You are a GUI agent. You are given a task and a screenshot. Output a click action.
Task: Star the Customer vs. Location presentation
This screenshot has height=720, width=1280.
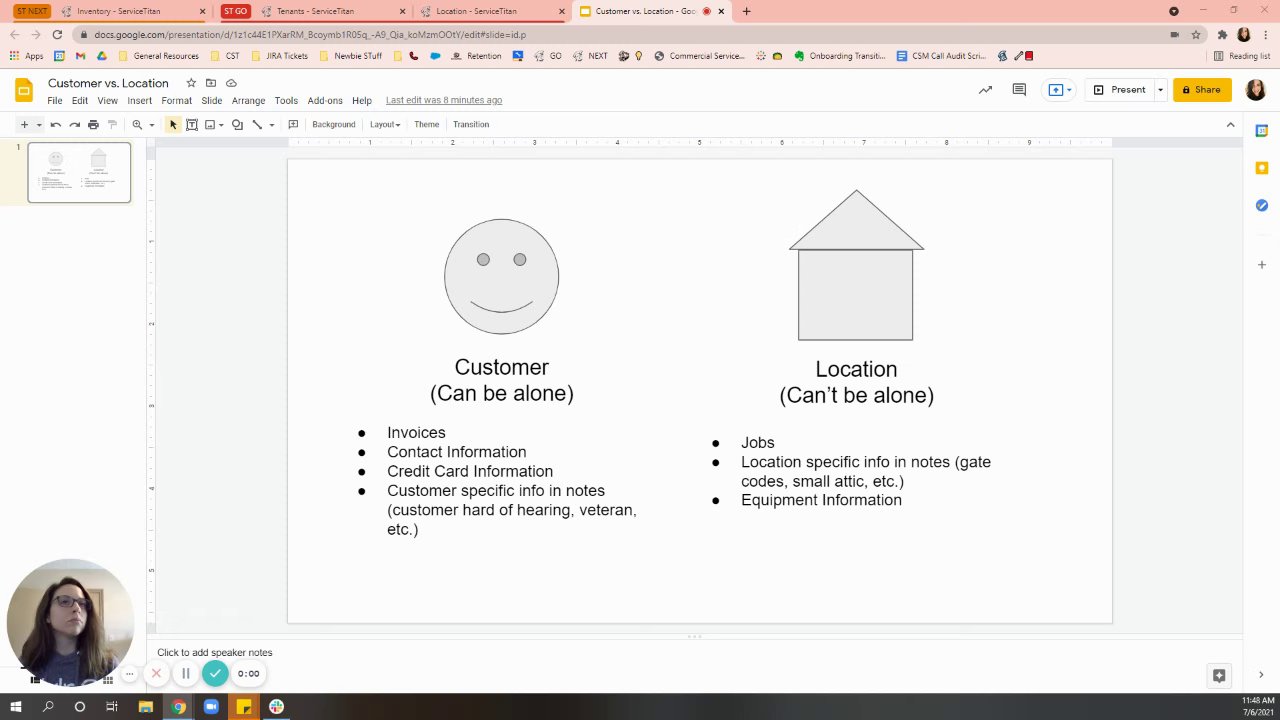tap(191, 83)
